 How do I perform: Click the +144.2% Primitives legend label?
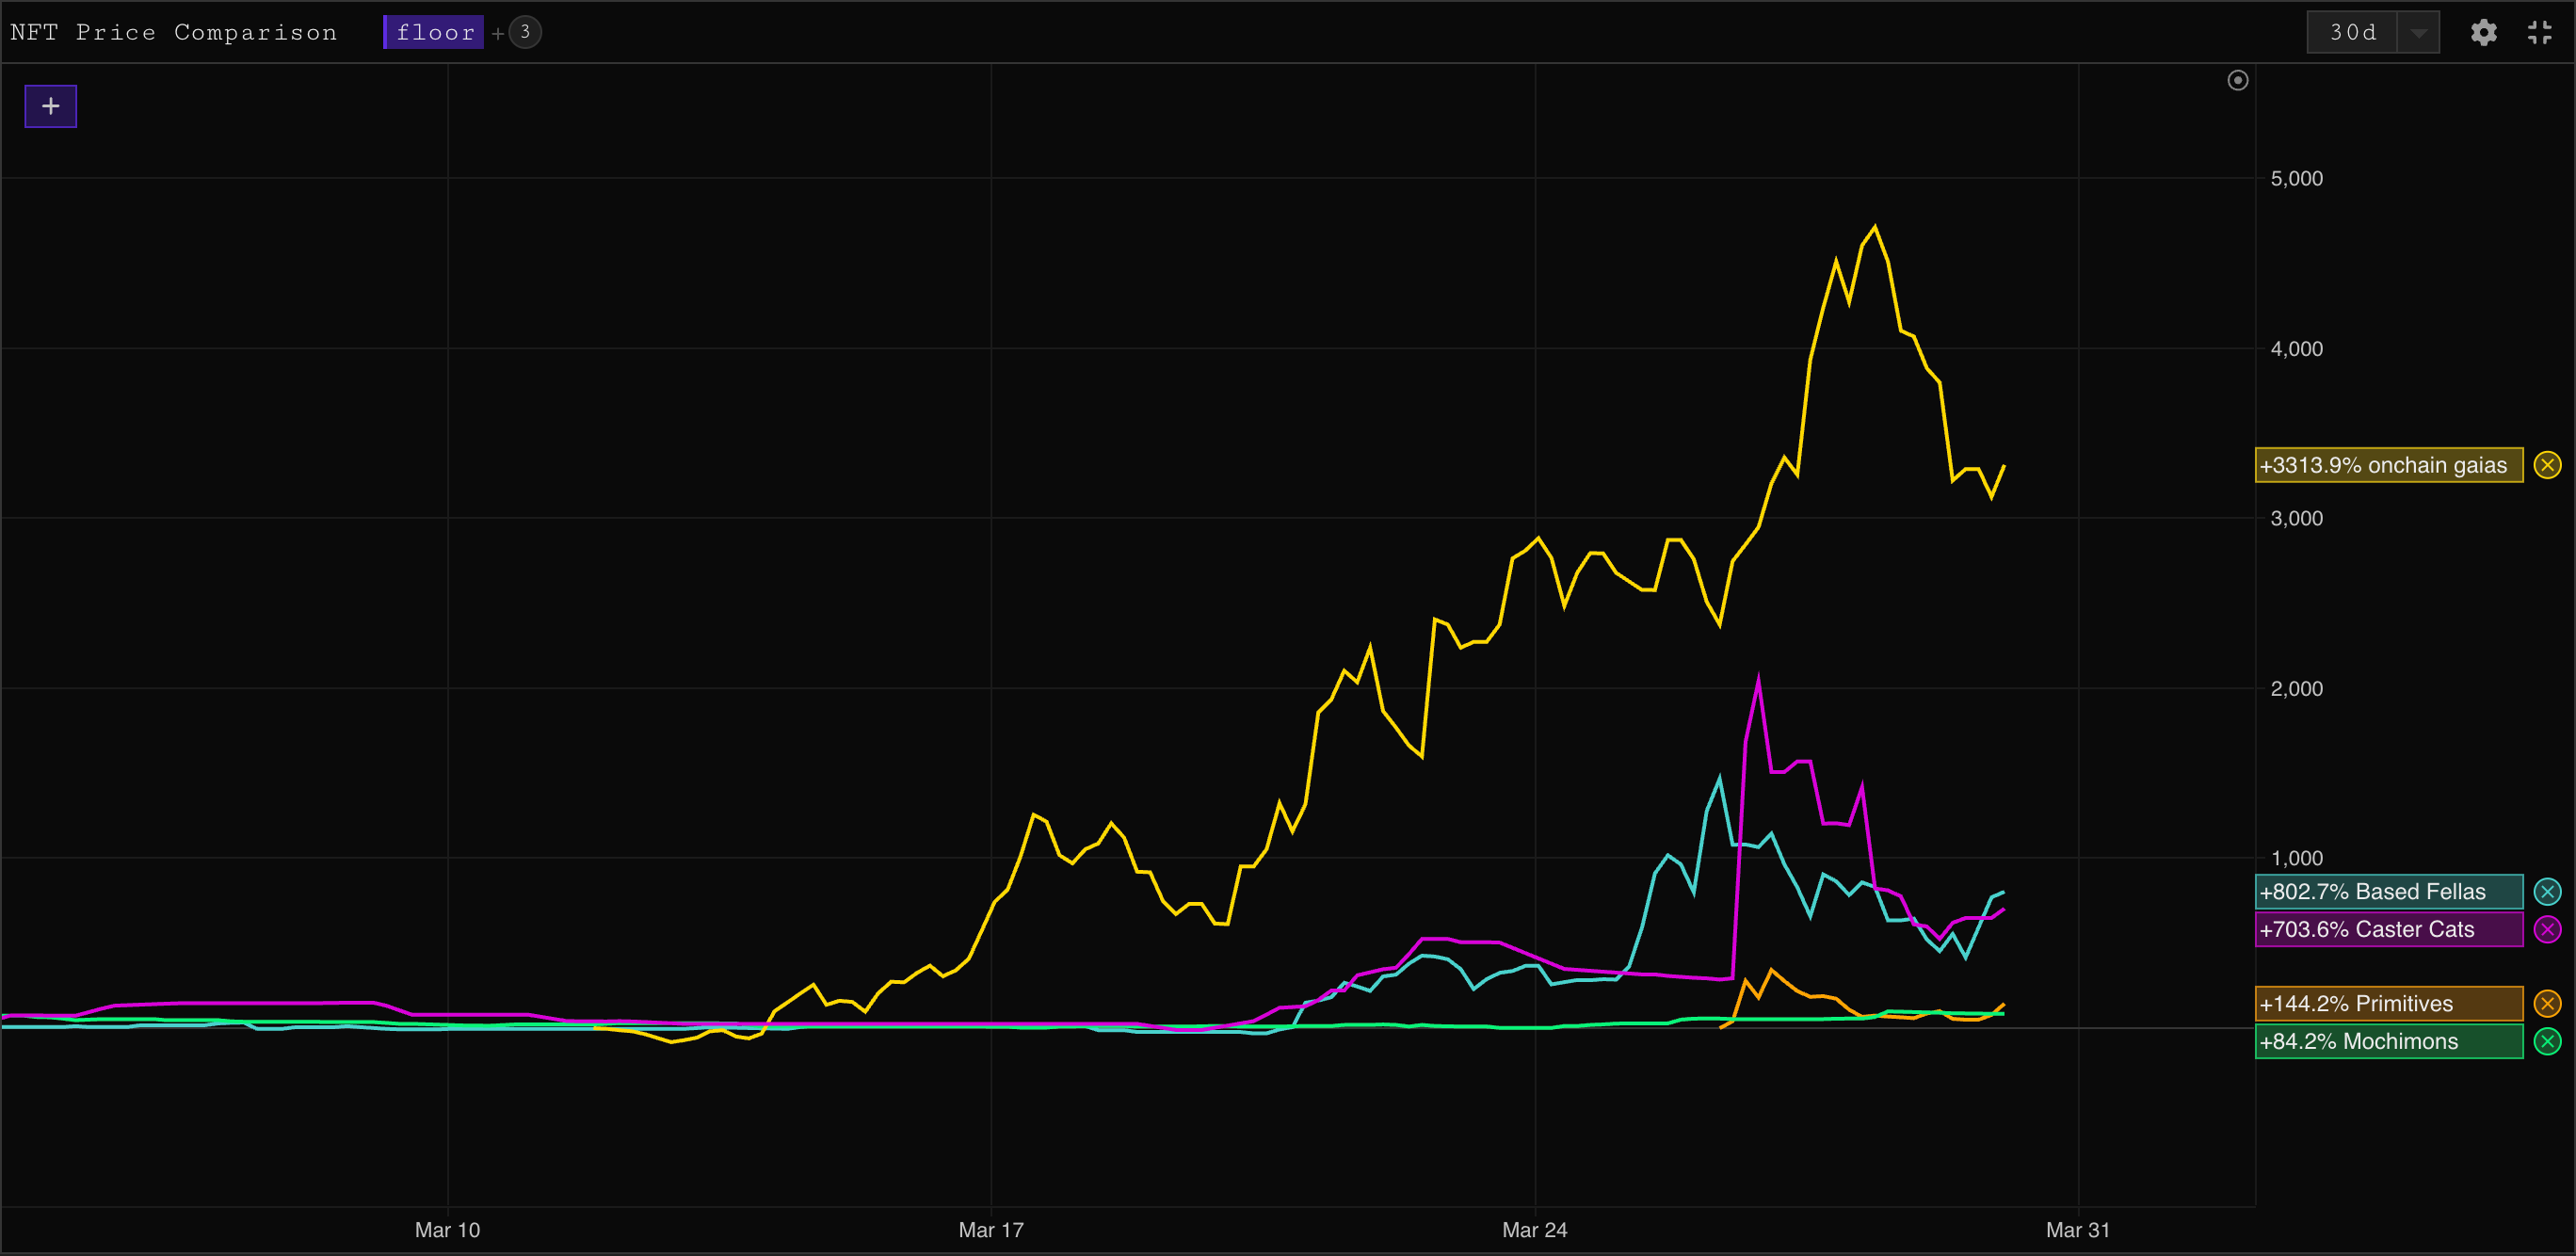click(2387, 1003)
